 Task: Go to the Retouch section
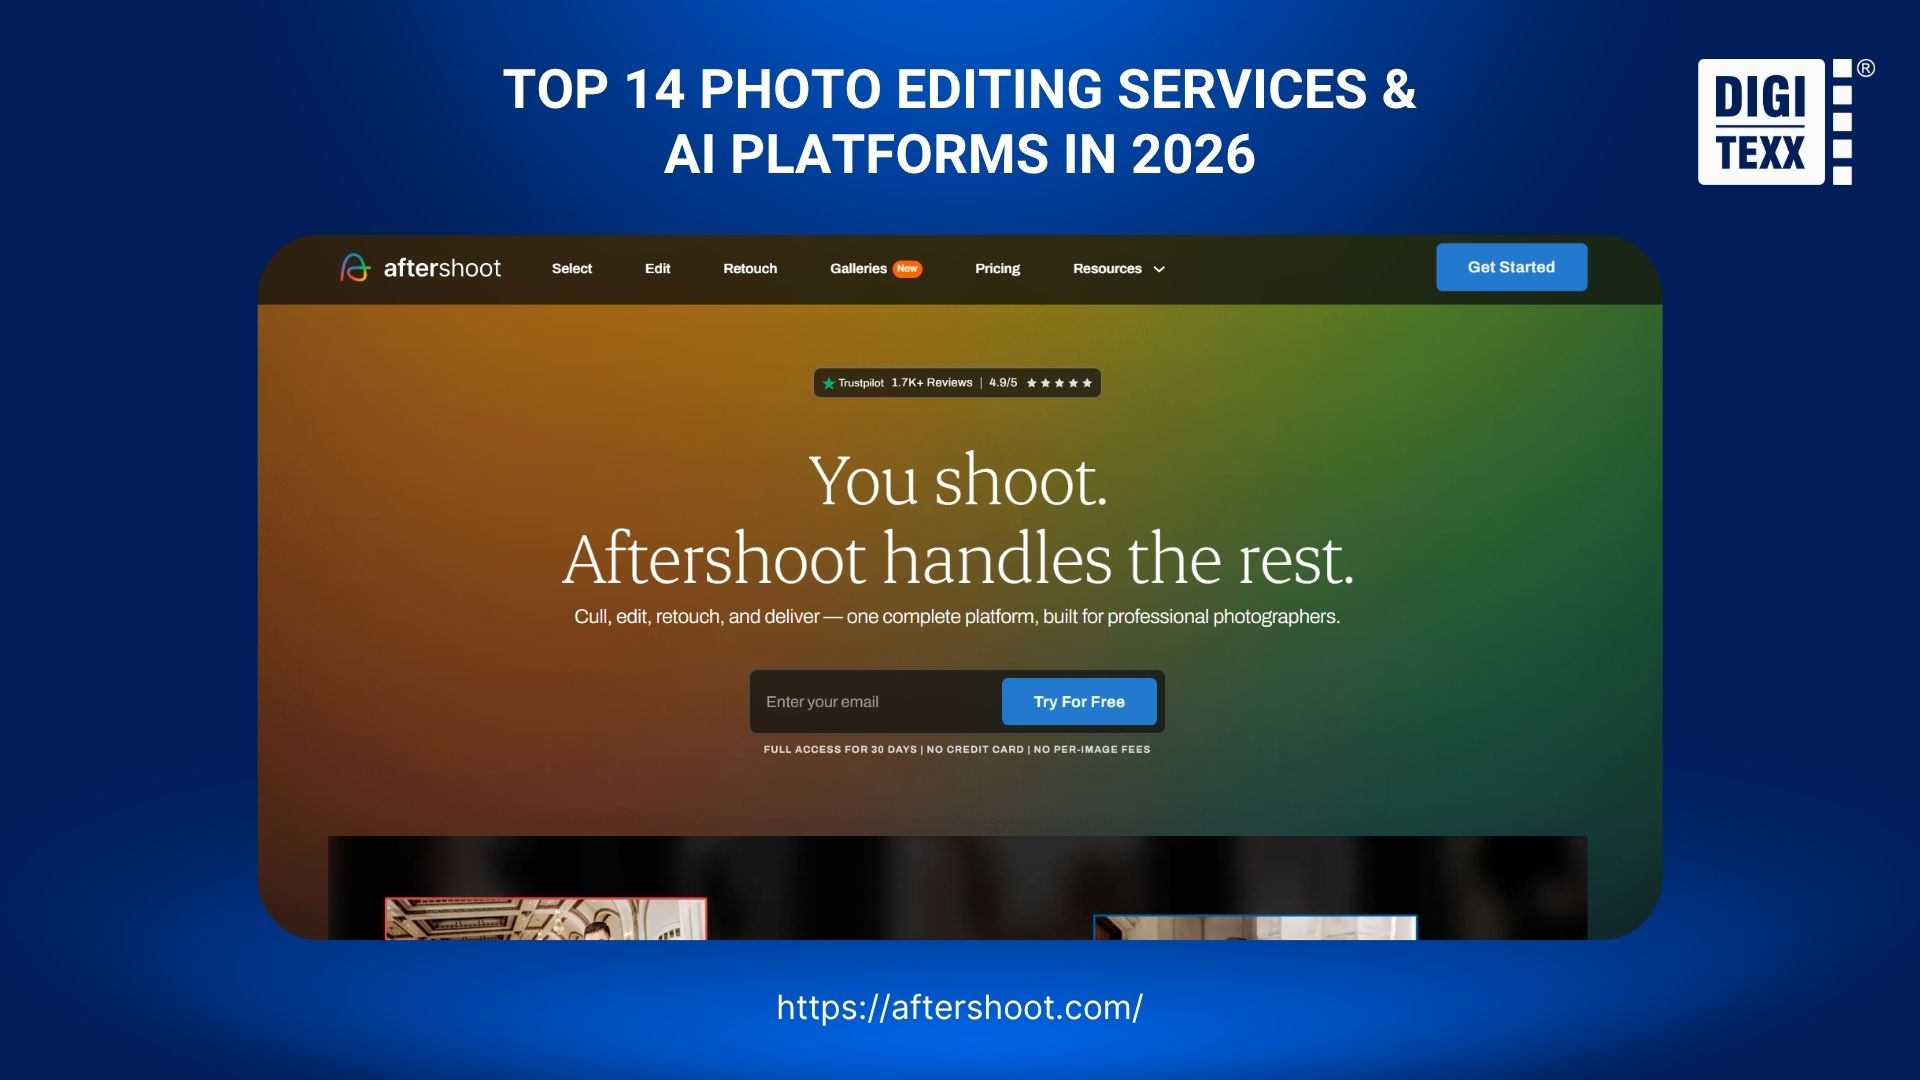(750, 268)
